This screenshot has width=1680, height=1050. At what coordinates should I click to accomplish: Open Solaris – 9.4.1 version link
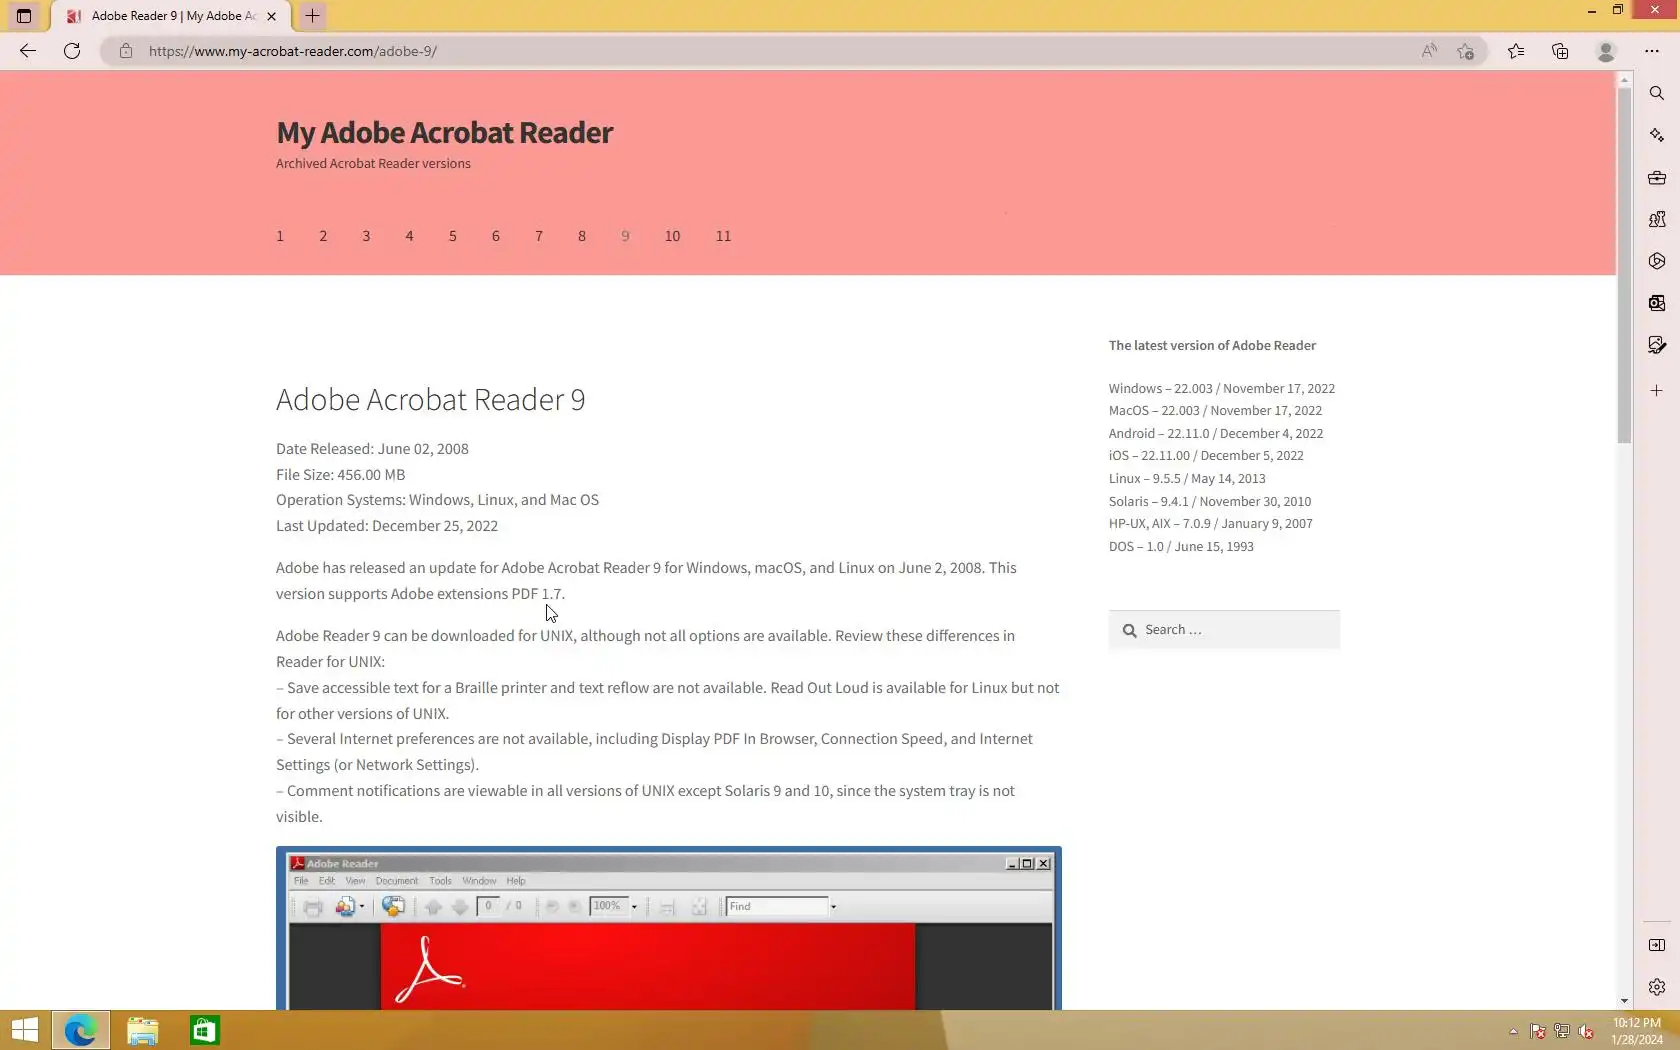coord(1210,501)
